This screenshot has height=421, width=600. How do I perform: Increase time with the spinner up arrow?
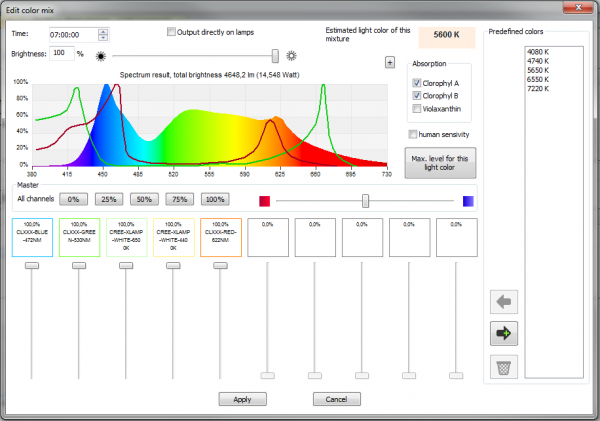(x=104, y=30)
